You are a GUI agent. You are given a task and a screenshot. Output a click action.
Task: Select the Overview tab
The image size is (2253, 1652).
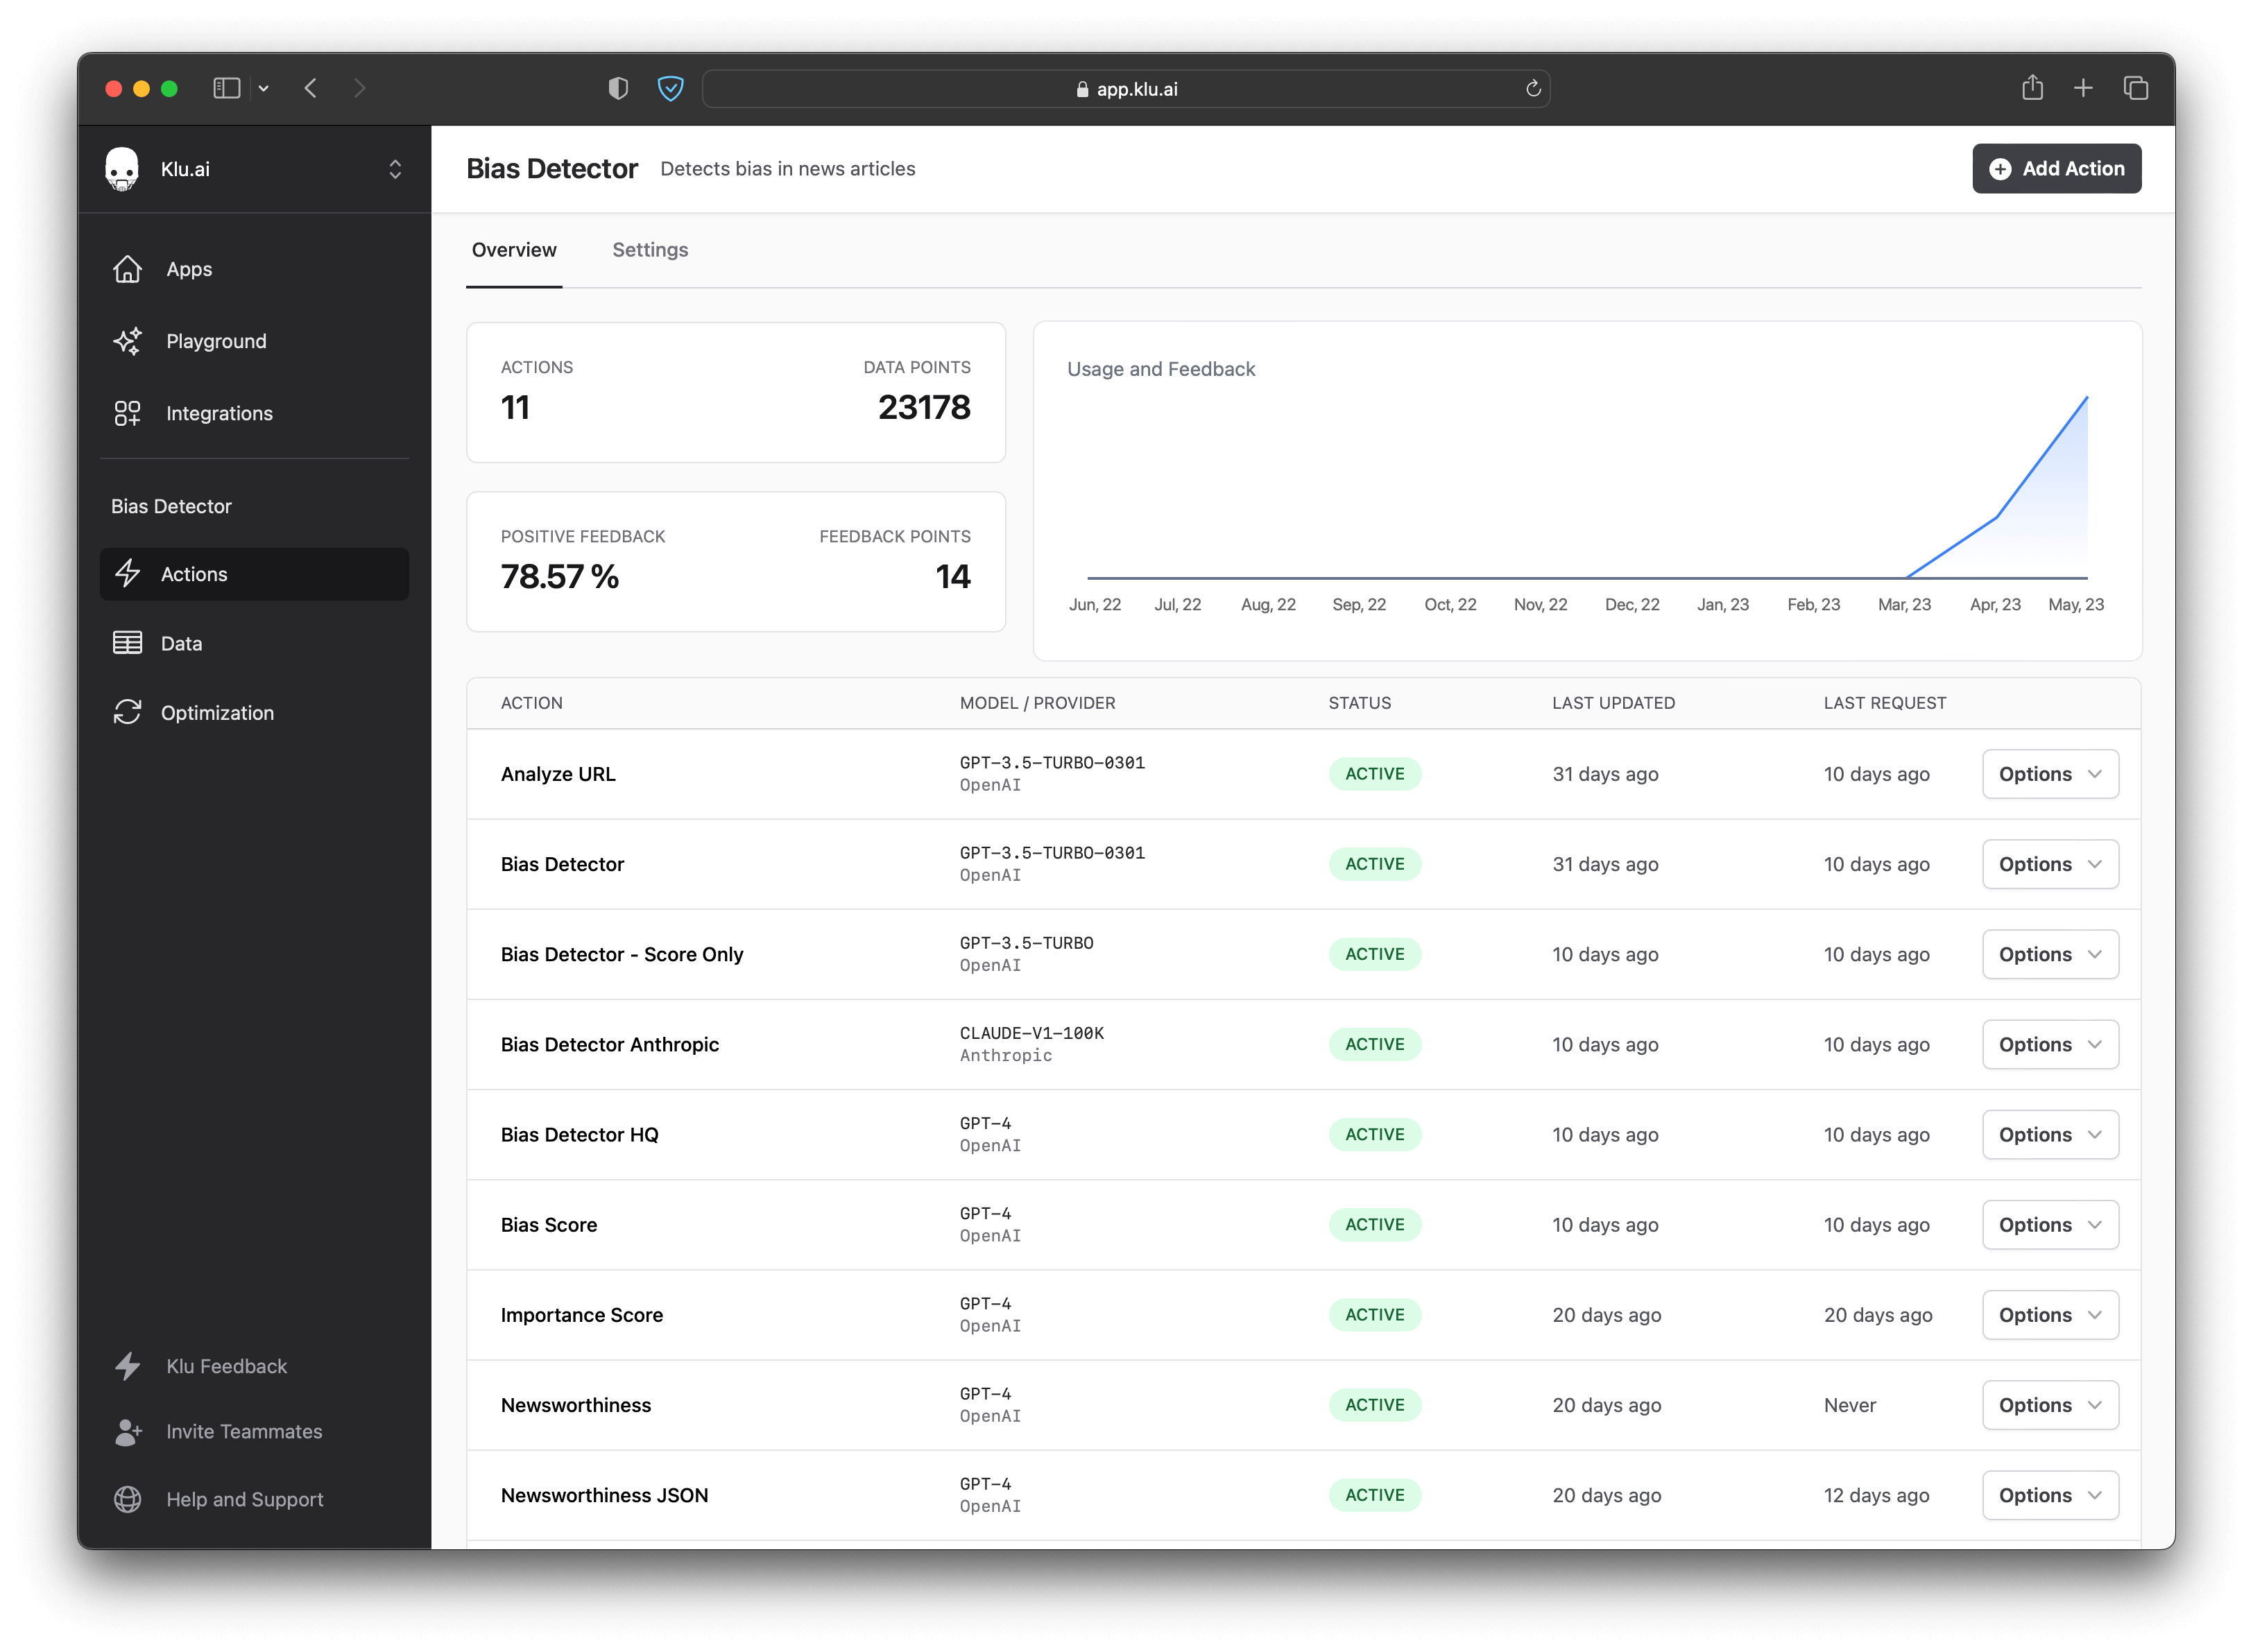pyautogui.click(x=514, y=250)
